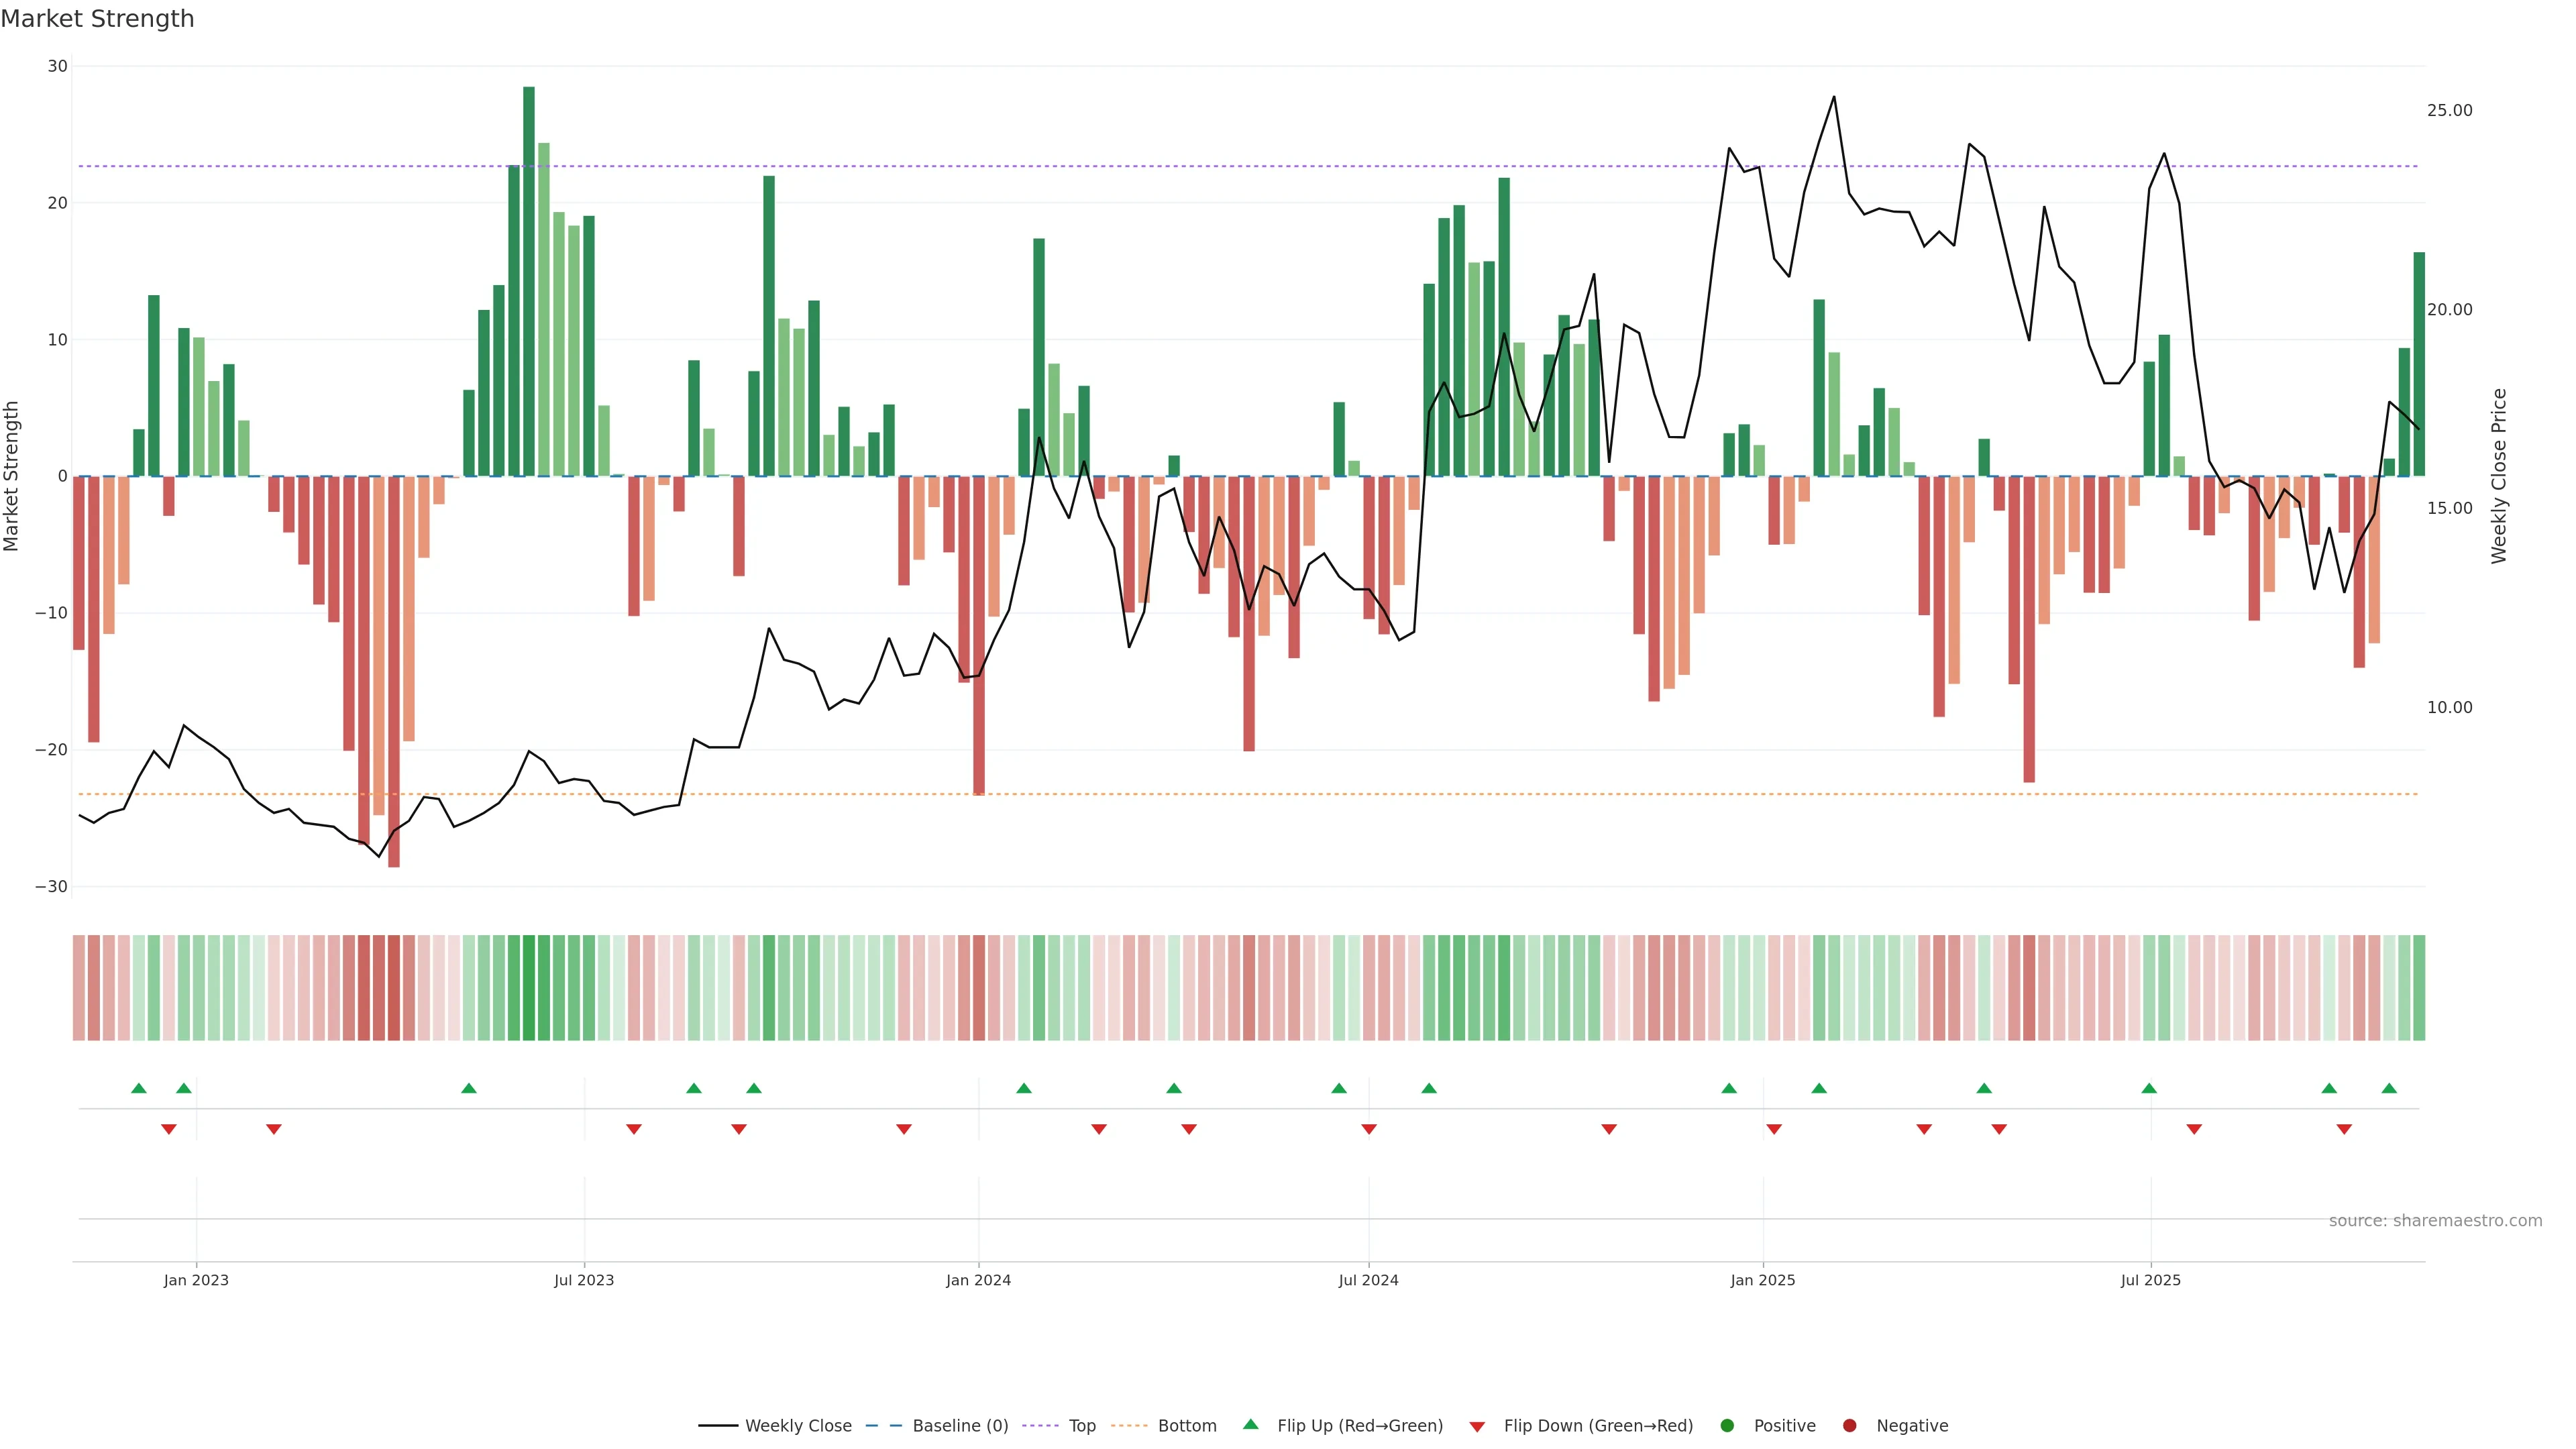
Task: Click the tallest green market strength bar
Action: click(529, 280)
